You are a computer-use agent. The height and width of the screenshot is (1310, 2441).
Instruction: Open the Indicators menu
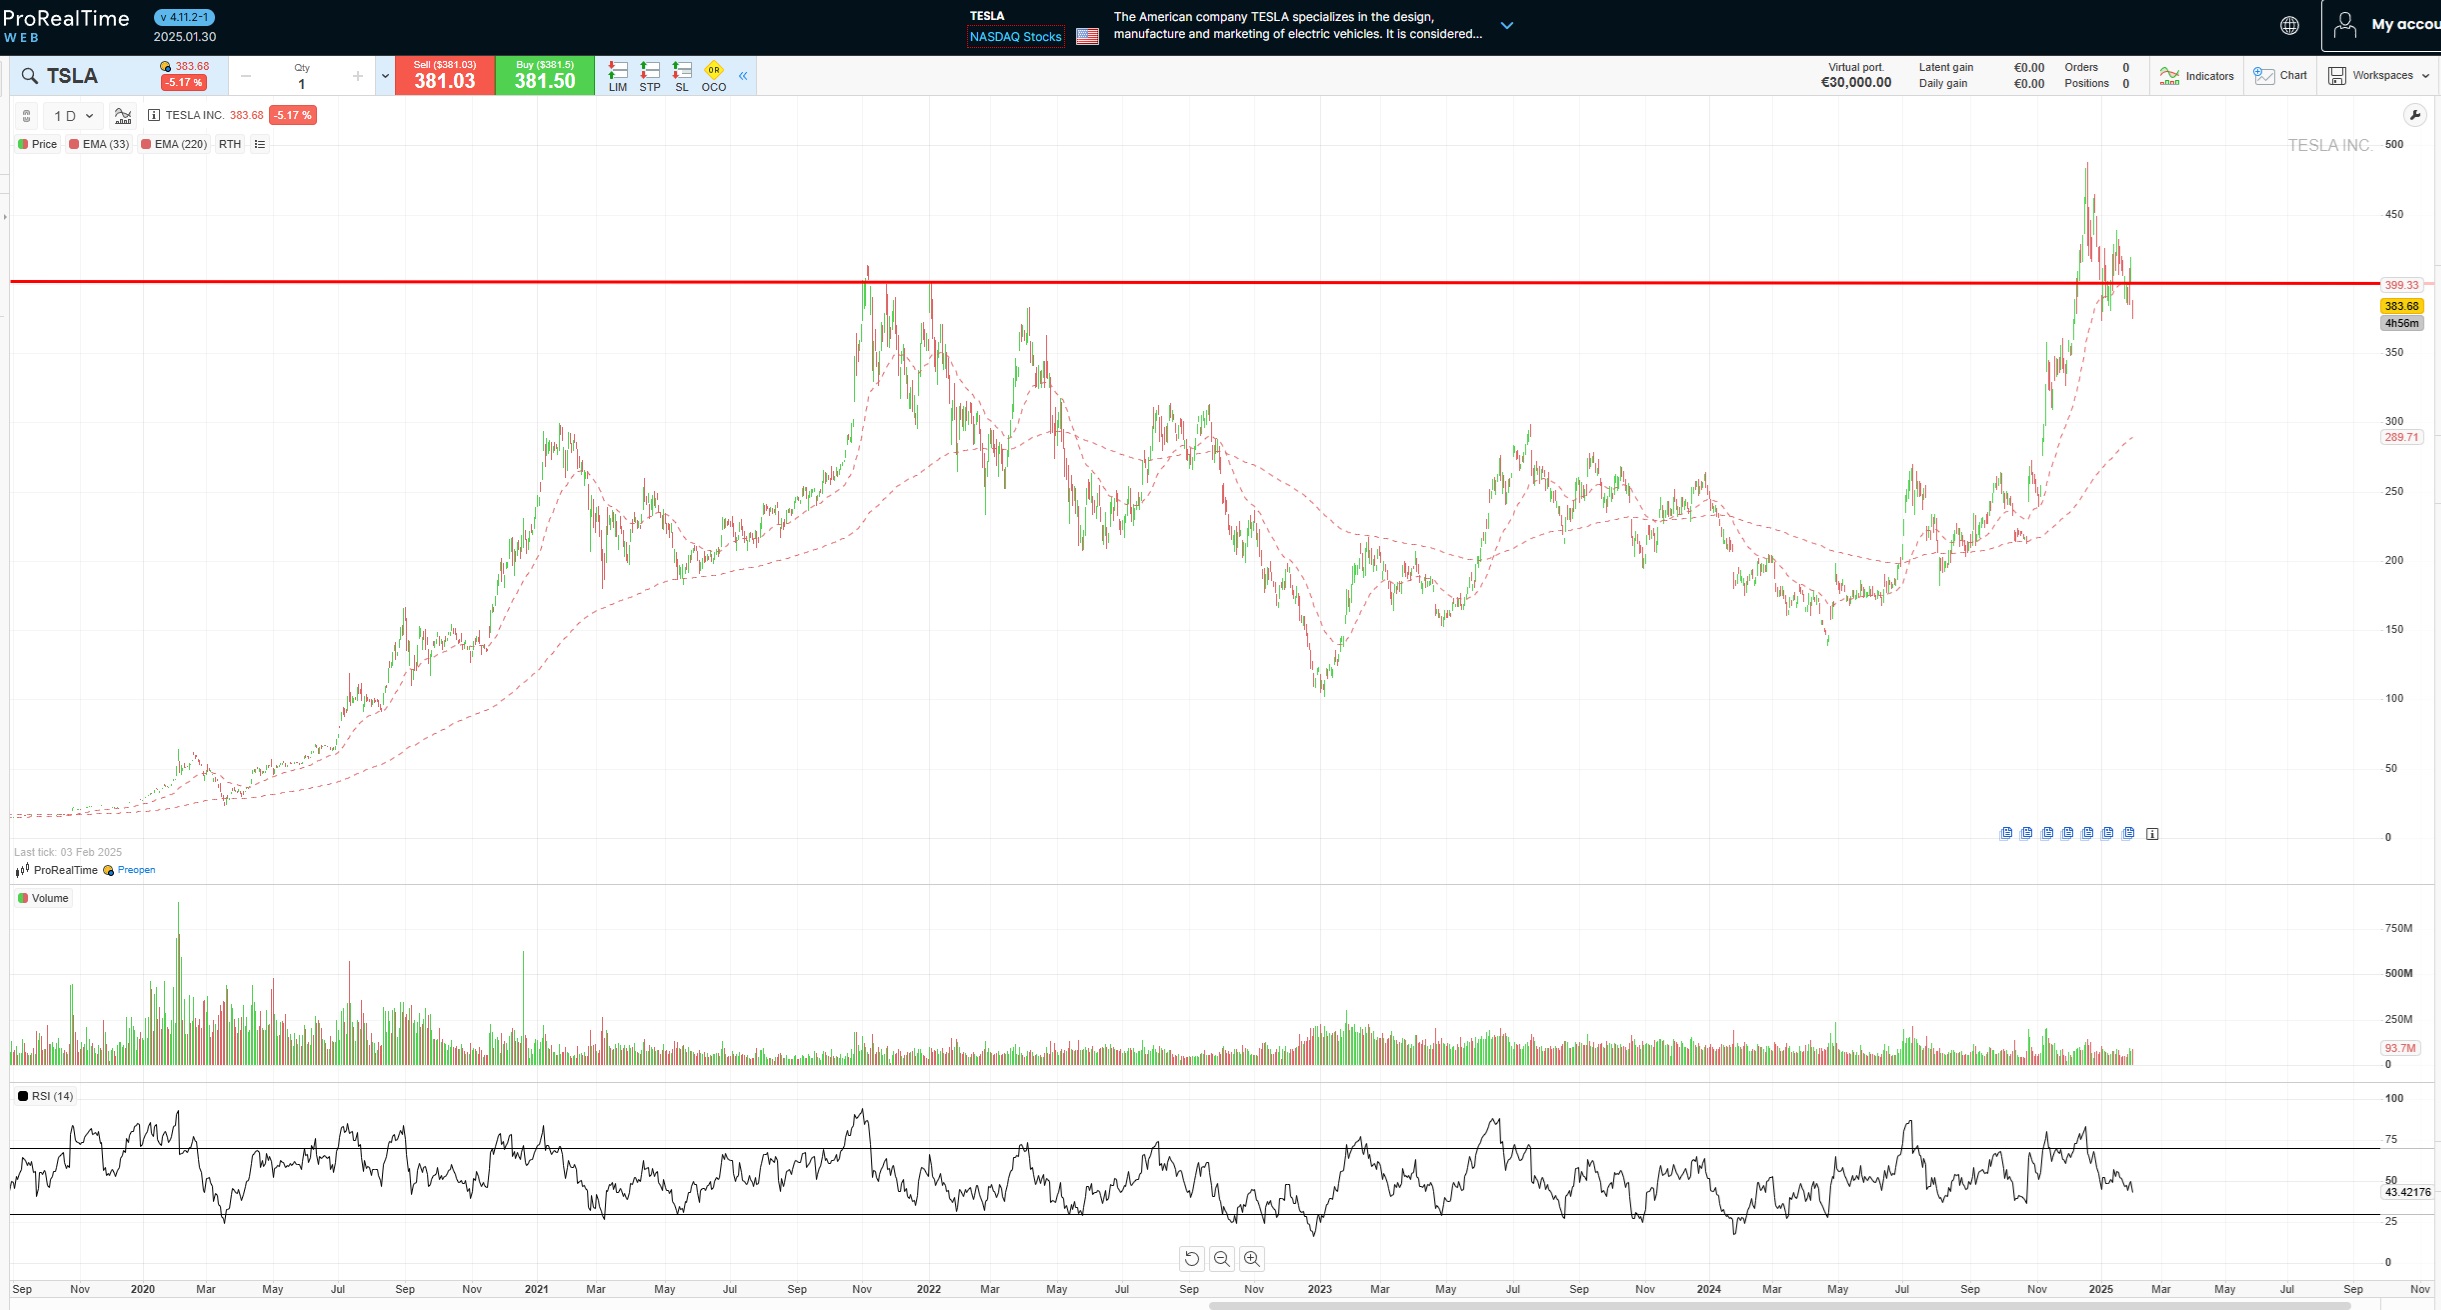tap(2197, 76)
